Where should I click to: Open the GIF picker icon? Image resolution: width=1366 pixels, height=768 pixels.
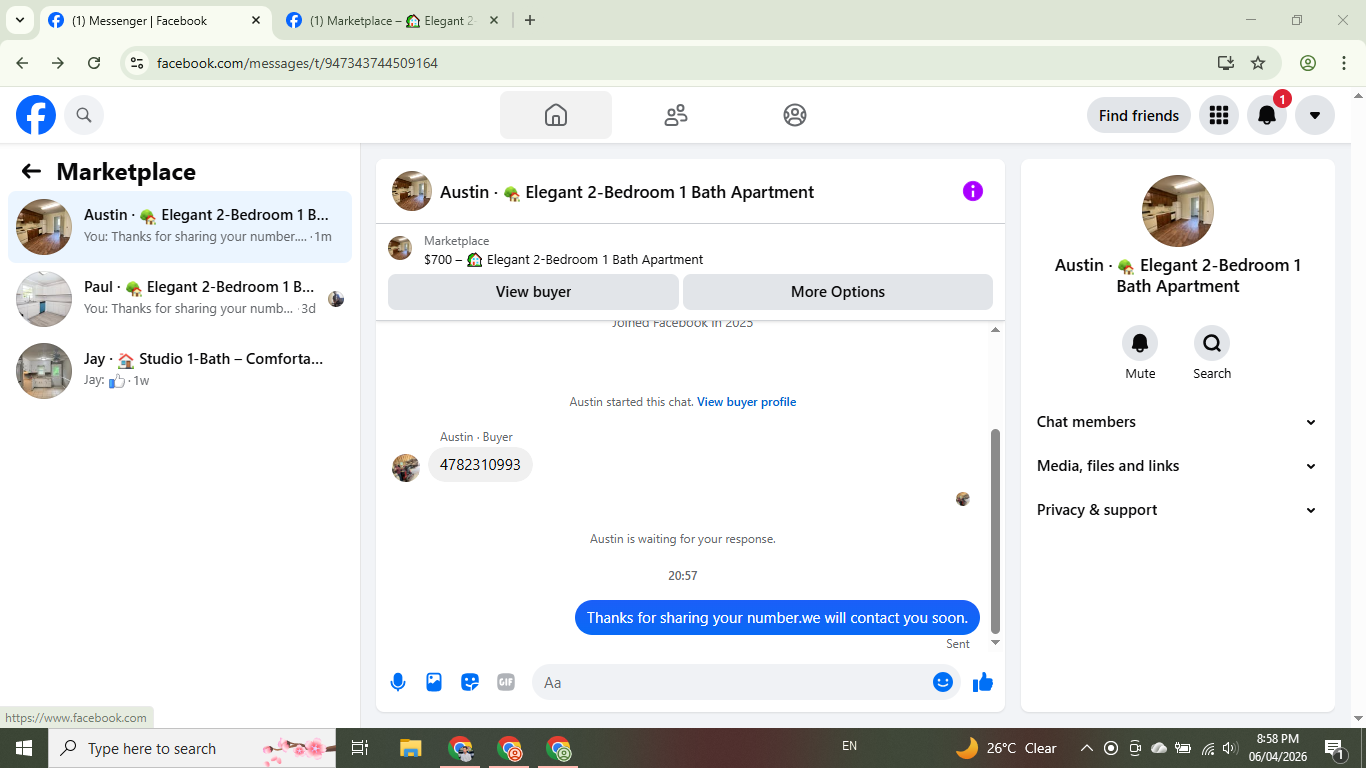(x=506, y=682)
